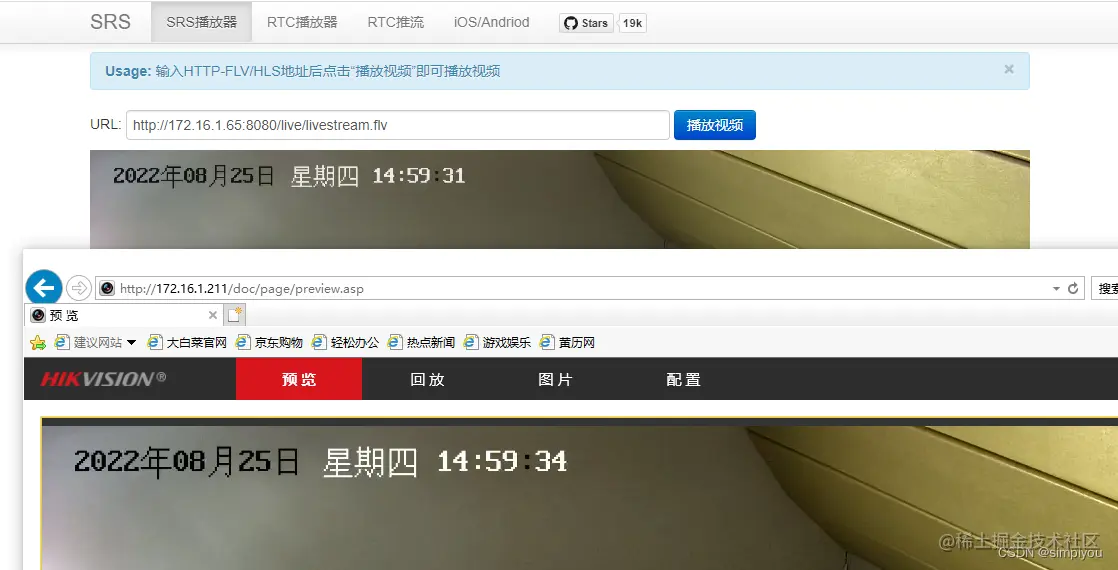Click the 播放视频 button
The height and width of the screenshot is (570, 1118).
pyautogui.click(x=714, y=125)
